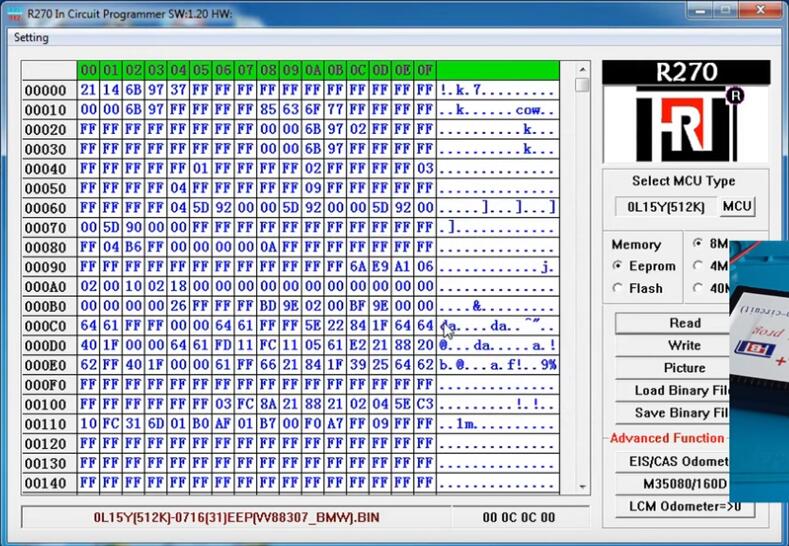Image resolution: width=789 pixels, height=546 pixels.
Task: Open the Setting menu
Action: click(x=31, y=38)
